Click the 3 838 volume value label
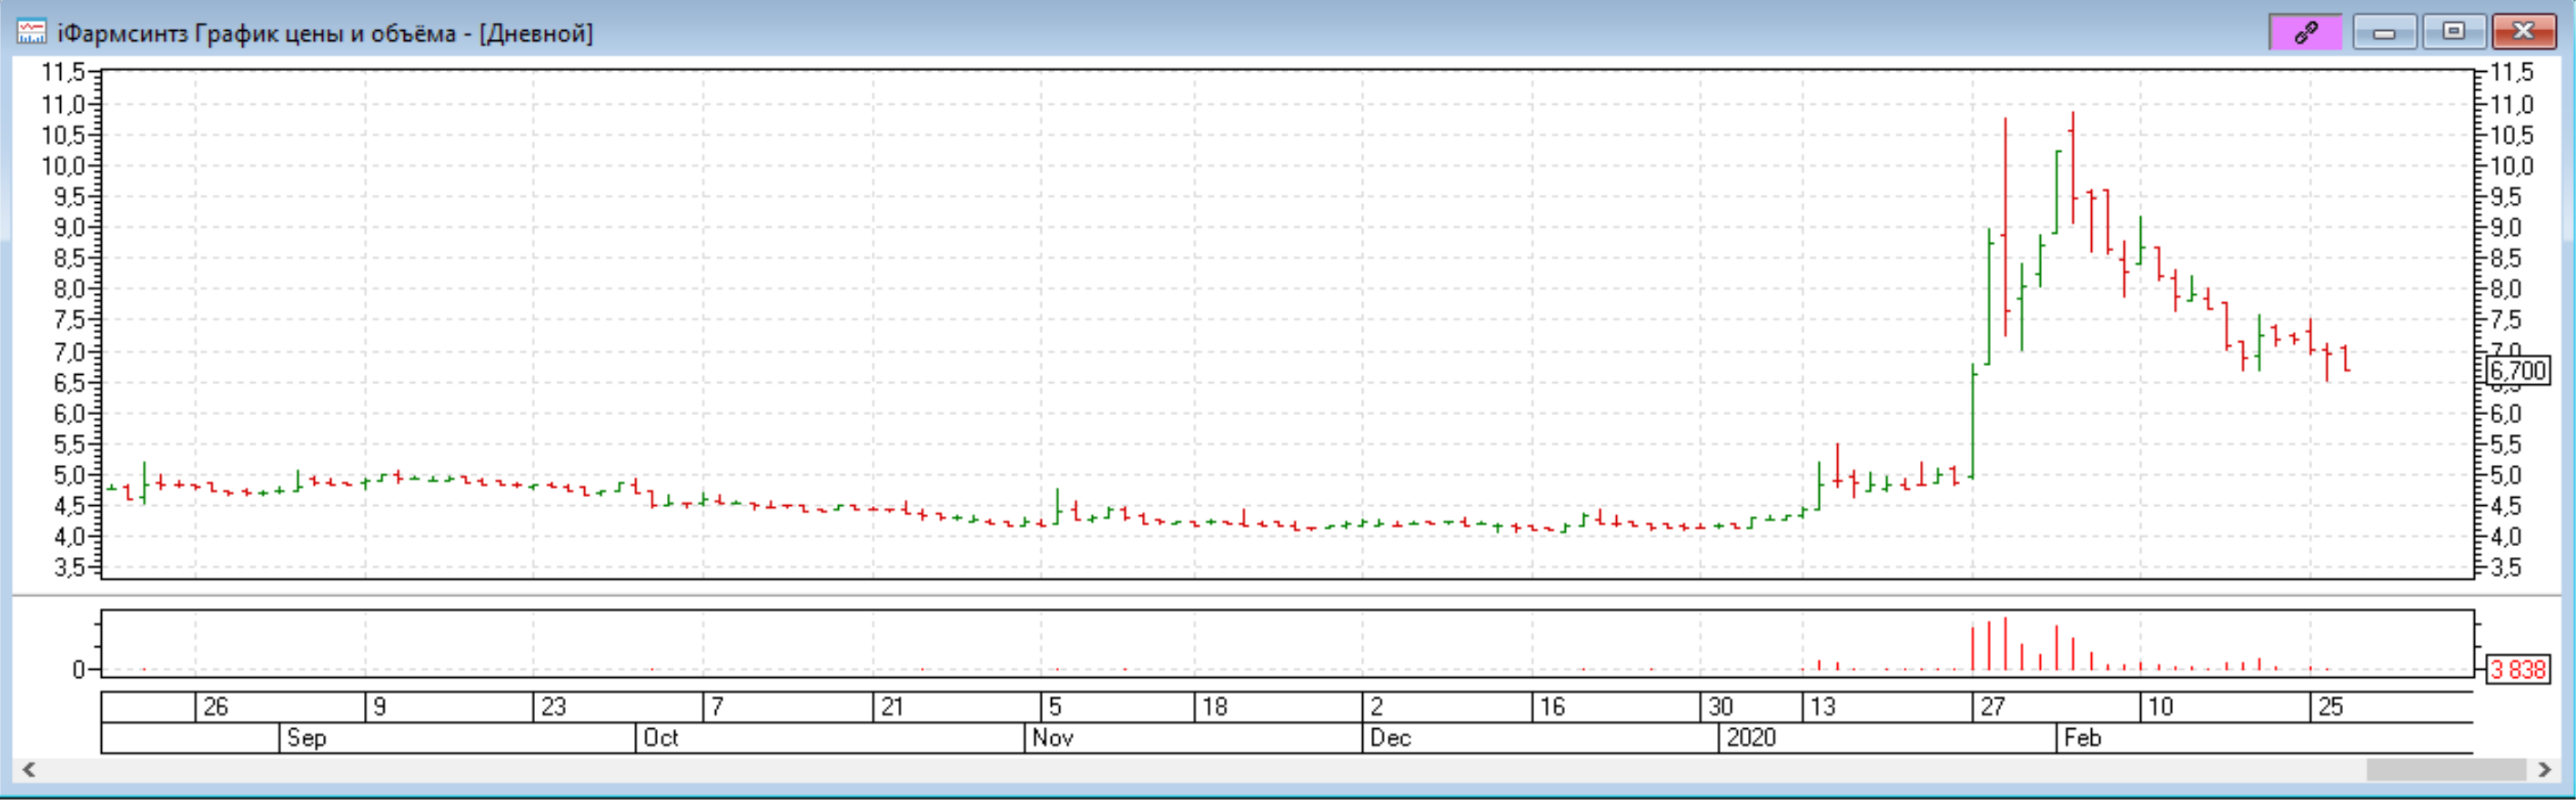2576x800 pixels. [x=2518, y=669]
